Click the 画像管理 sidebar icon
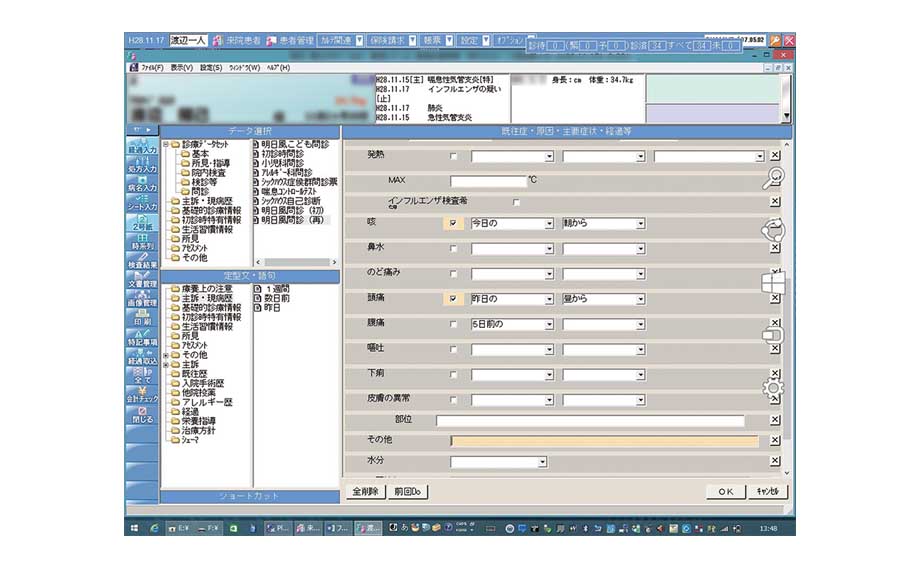Image resolution: width=920 pixels, height=568 pixels. point(142,299)
